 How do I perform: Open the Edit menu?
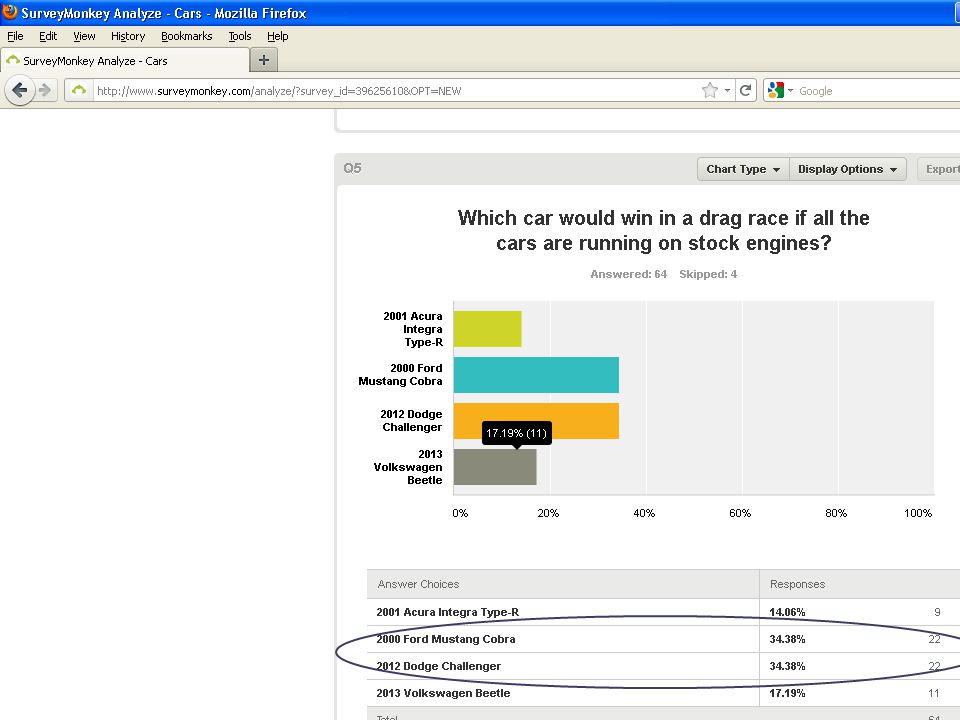[48, 36]
